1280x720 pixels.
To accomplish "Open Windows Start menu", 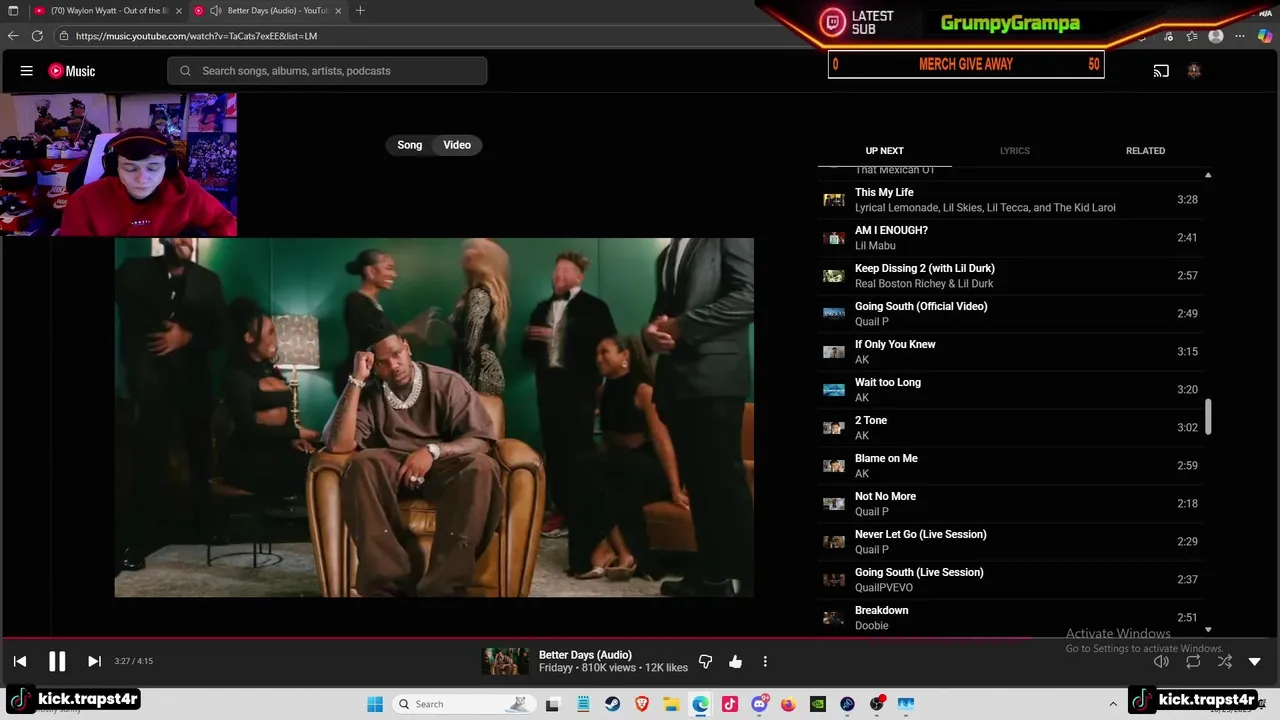I will pos(375,704).
